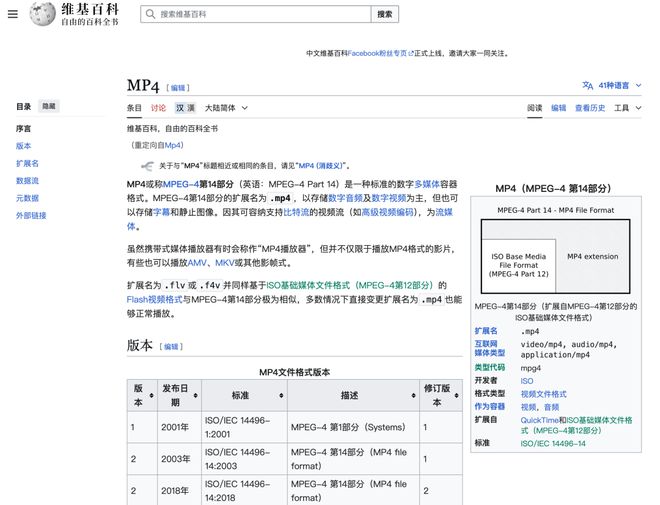Open the 编辑 tab
The height and width of the screenshot is (505, 660).
[x=559, y=108]
